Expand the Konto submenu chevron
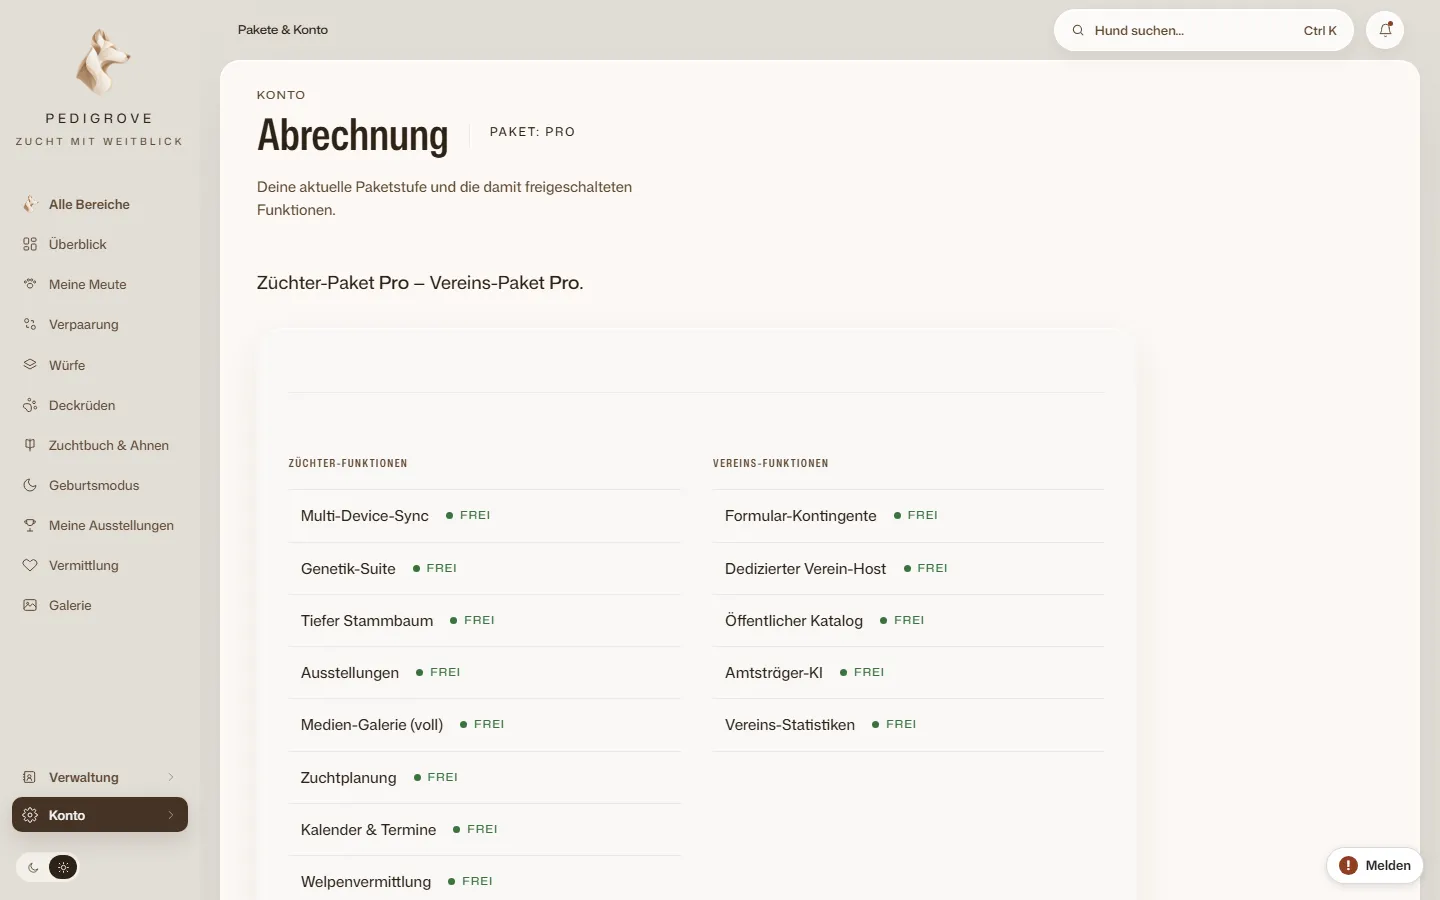The height and width of the screenshot is (900, 1440). pyautogui.click(x=171, y=815)
